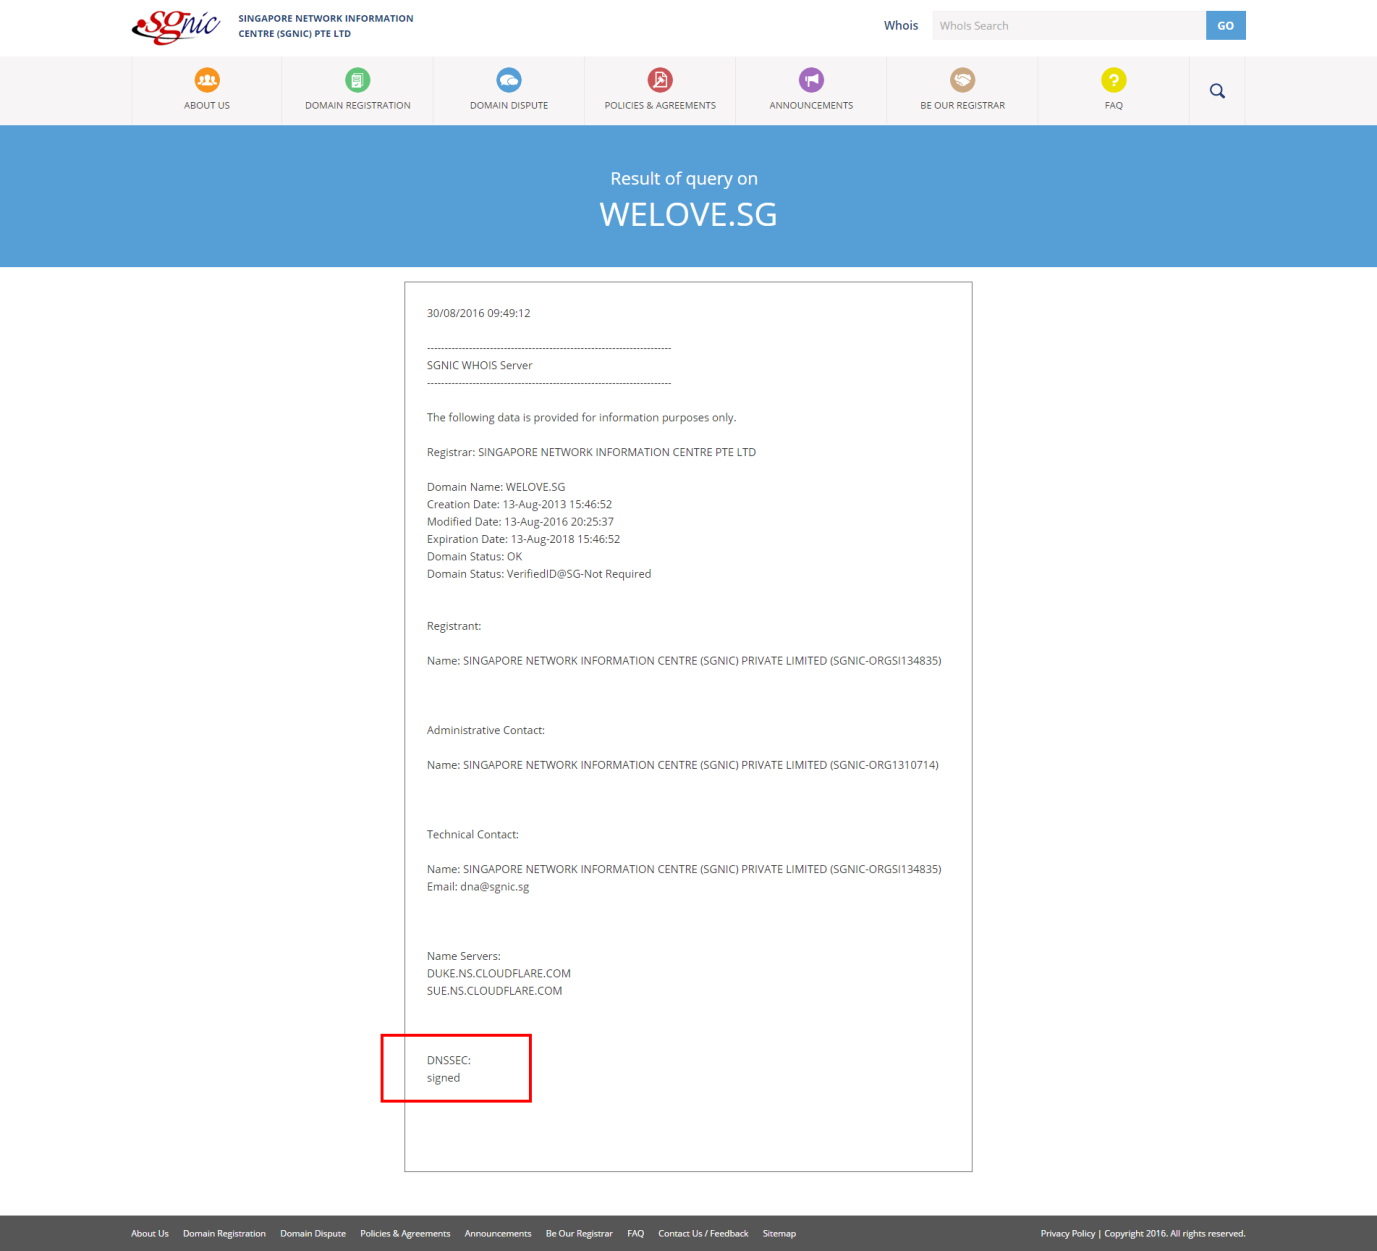Click Email: dna@sgnic.sg line

tap(478, 887)
